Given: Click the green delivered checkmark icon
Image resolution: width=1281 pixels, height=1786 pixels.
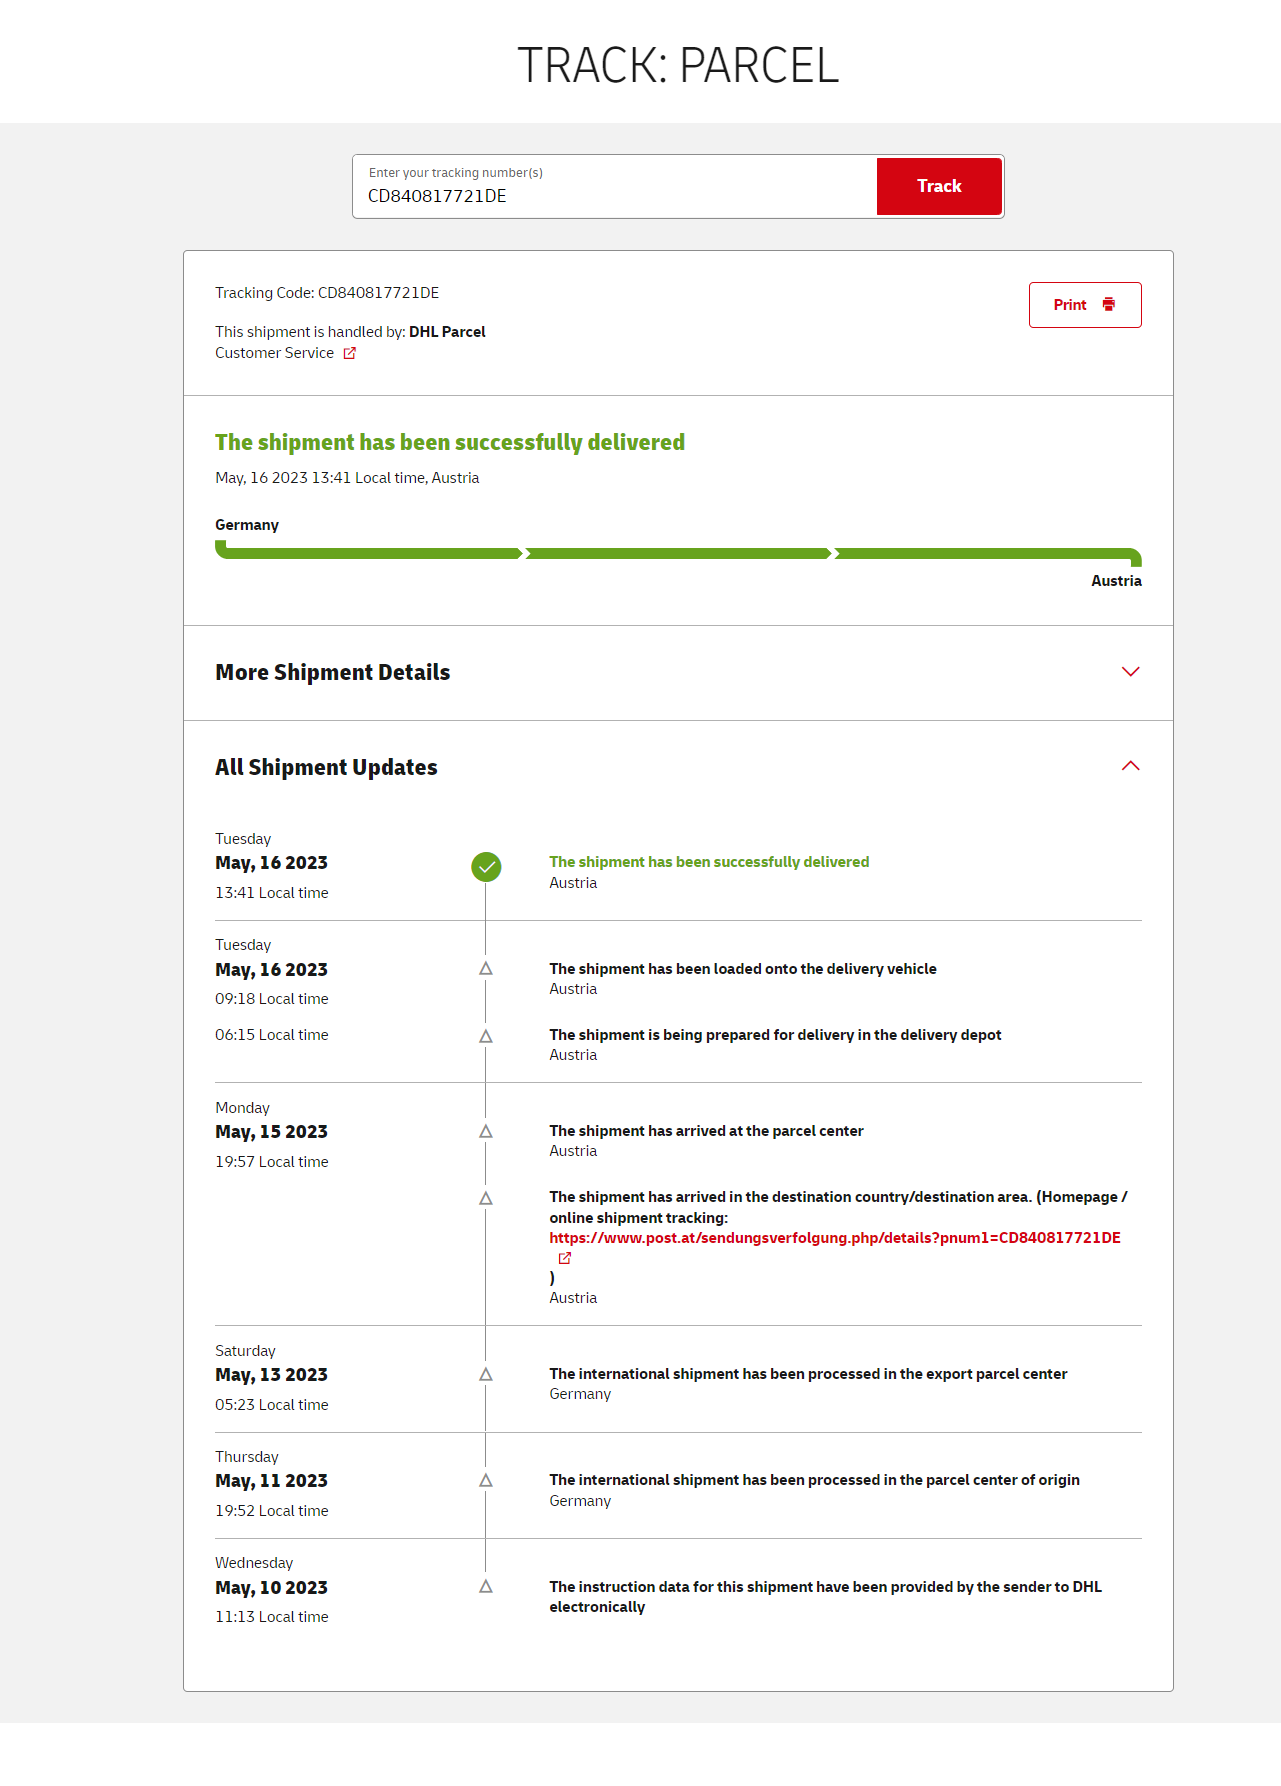Looking at the screenshot, I should point(486,867).
